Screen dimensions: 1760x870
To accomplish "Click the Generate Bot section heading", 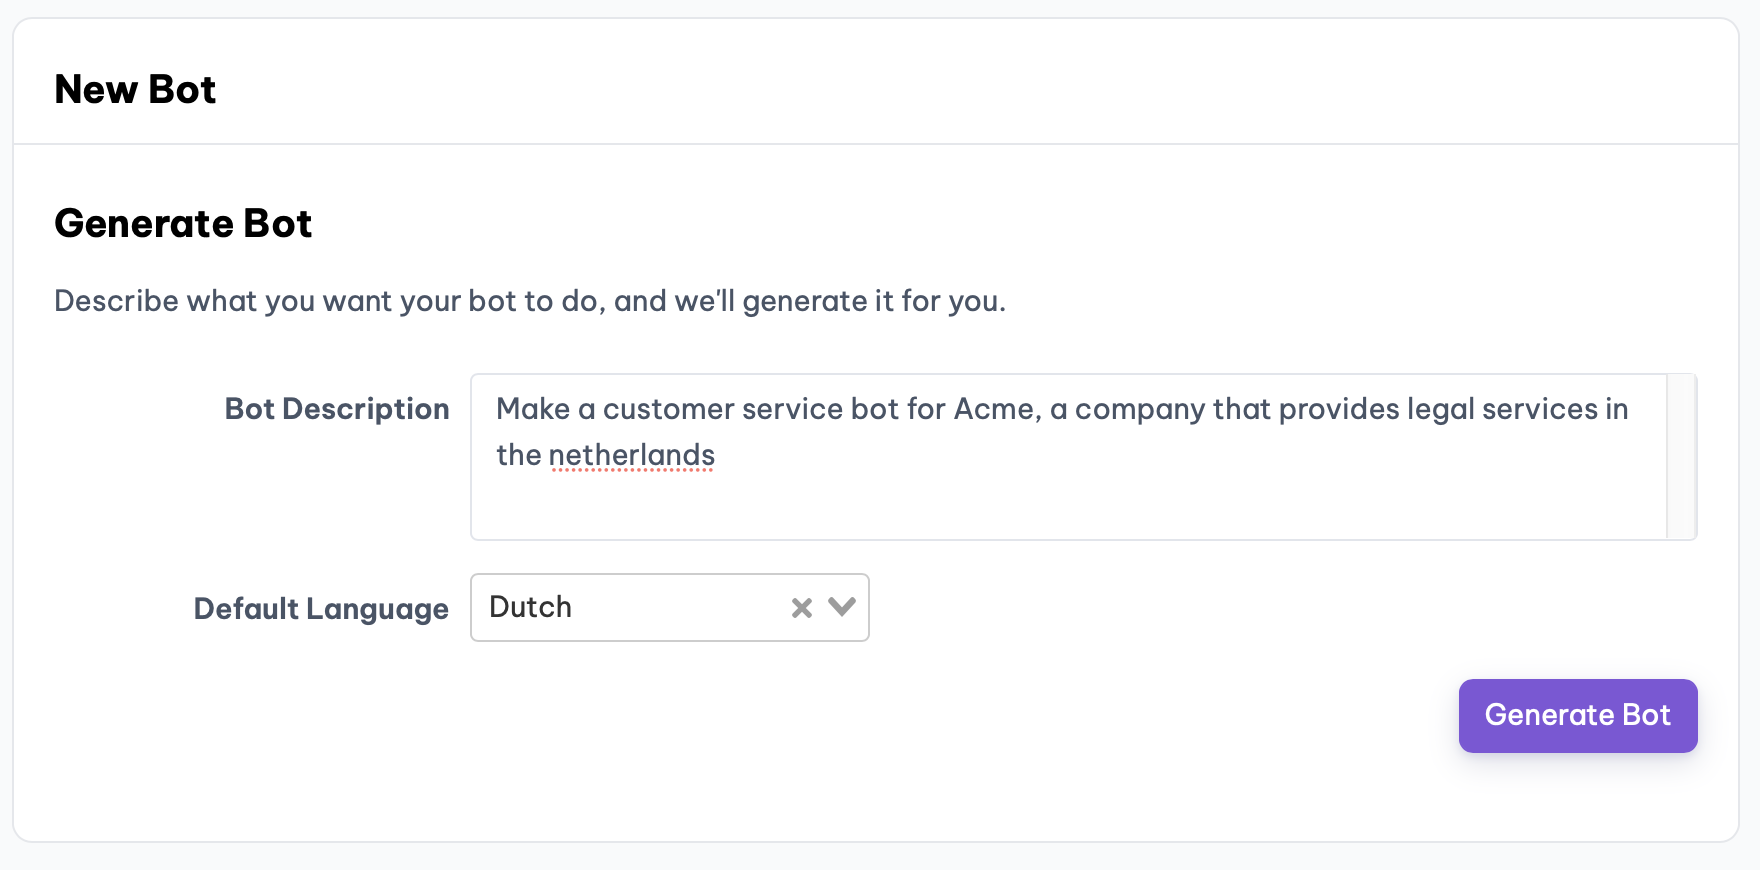I will 183,223.
